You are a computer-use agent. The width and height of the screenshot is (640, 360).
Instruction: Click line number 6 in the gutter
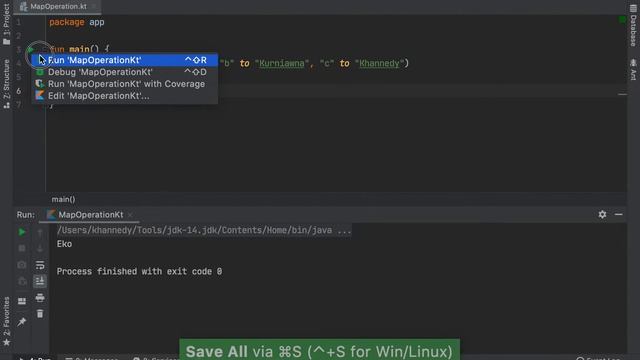[x=19, y=91]
